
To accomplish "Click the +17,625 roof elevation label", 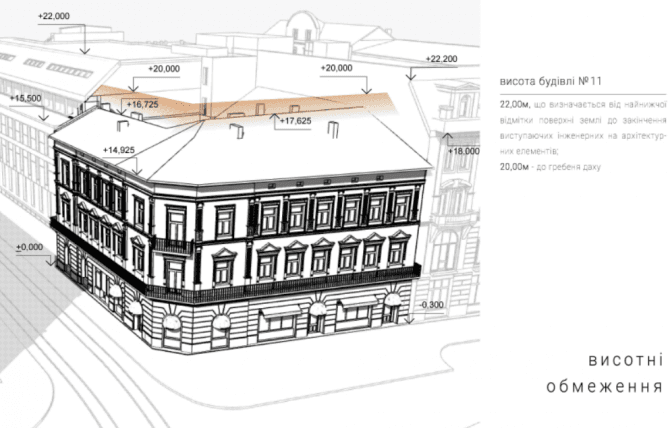I will click(x=295, y=121).
